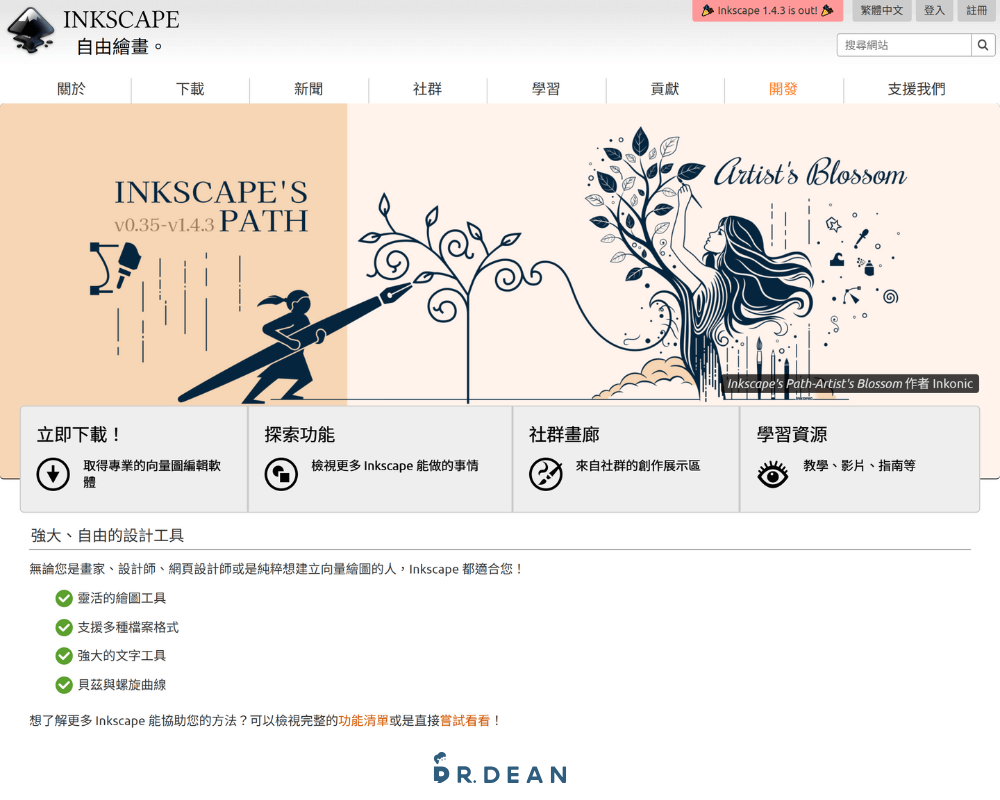Click the Inkscape mountain logo icon
The width and height of the screenshot is (1000, 800).
tap(30, 30)
